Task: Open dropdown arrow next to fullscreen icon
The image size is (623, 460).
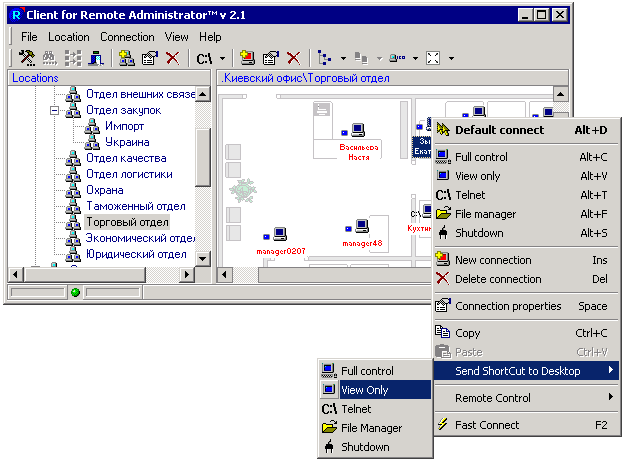Action: pyautogui.click(x=451, y=58)
